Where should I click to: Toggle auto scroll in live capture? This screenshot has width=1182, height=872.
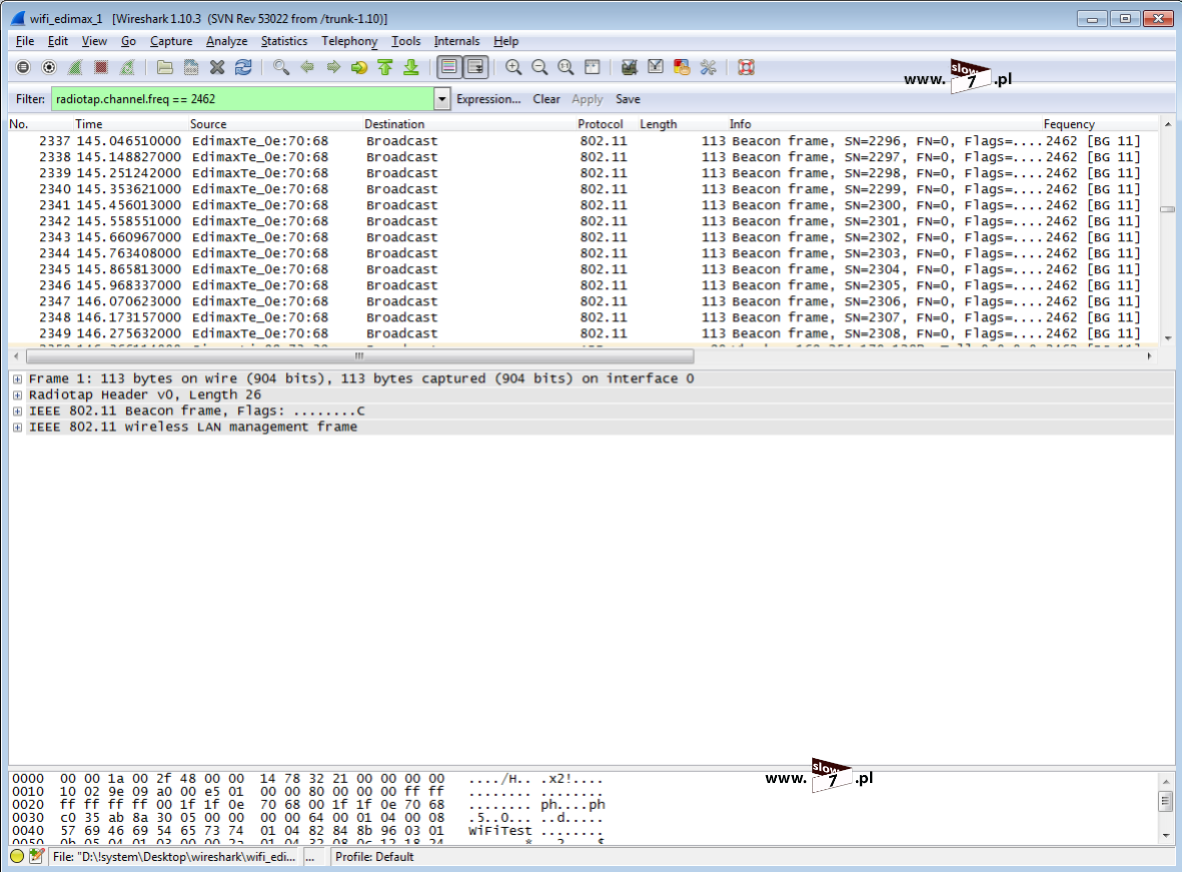(x=476, y=68)
